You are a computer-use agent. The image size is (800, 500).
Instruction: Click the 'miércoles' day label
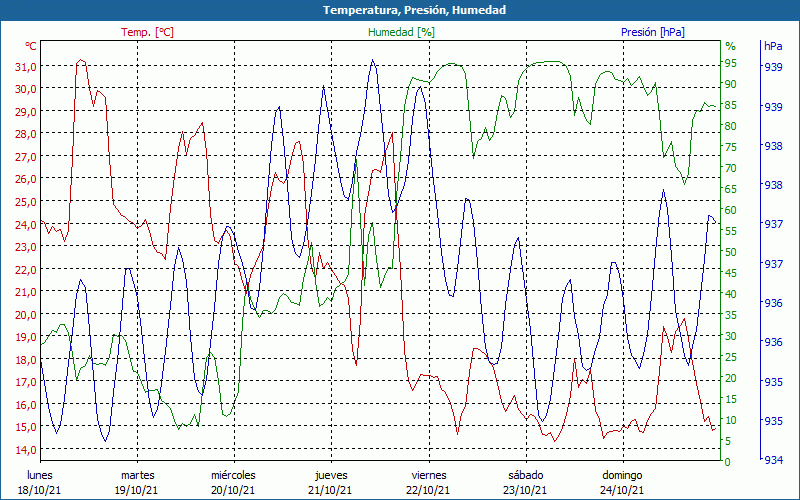click(234, 476)
